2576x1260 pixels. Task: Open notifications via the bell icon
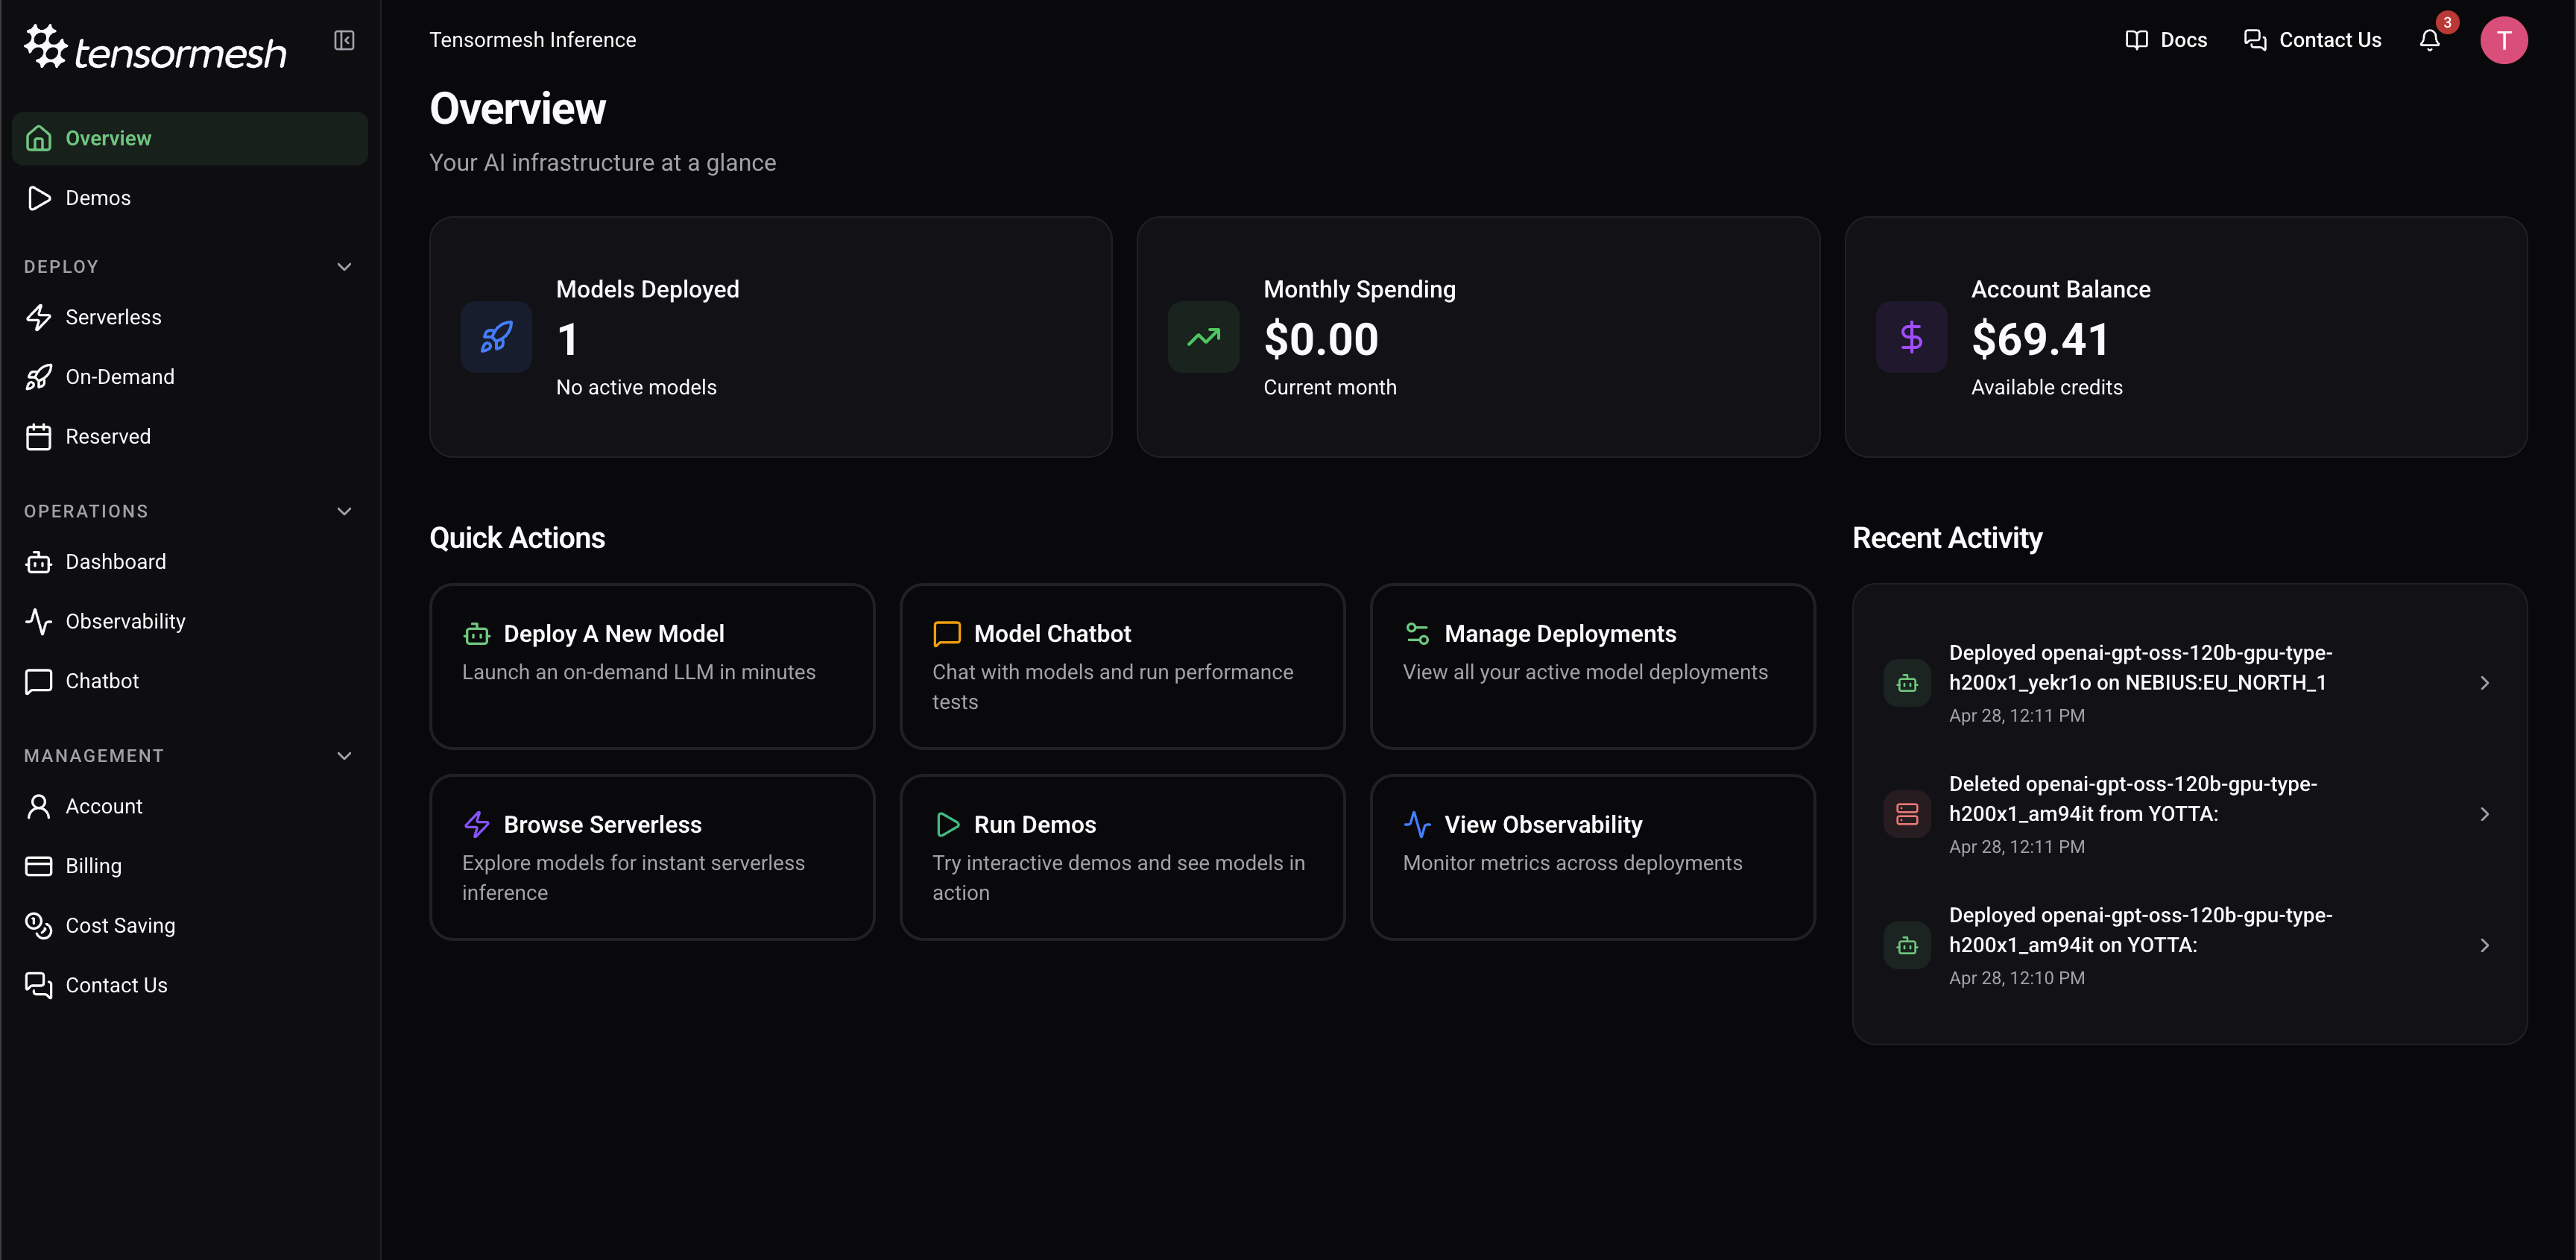(x=2430, y=40)
